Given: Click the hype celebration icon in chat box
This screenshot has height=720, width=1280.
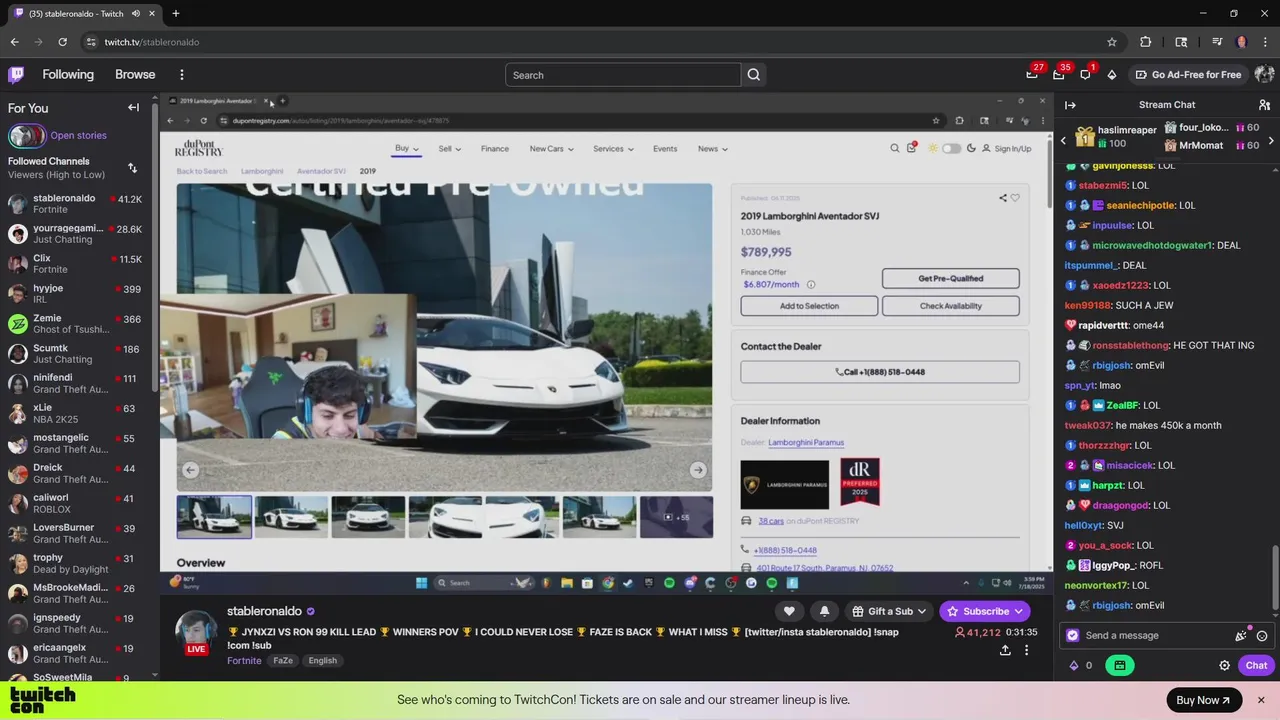Looking at the screenshot, I should 1241,635.
